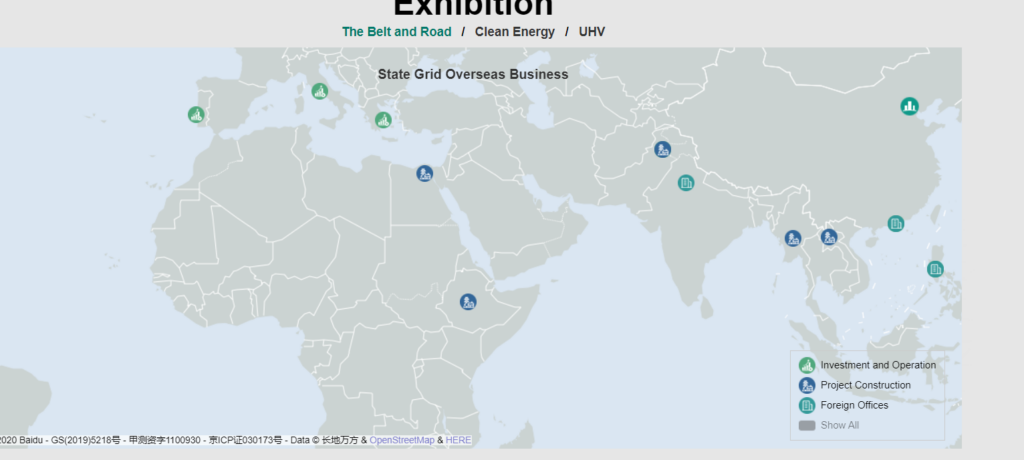Click the Show All legend label
Viewport: 1024px width, 460px height.
tap(840, 425)
